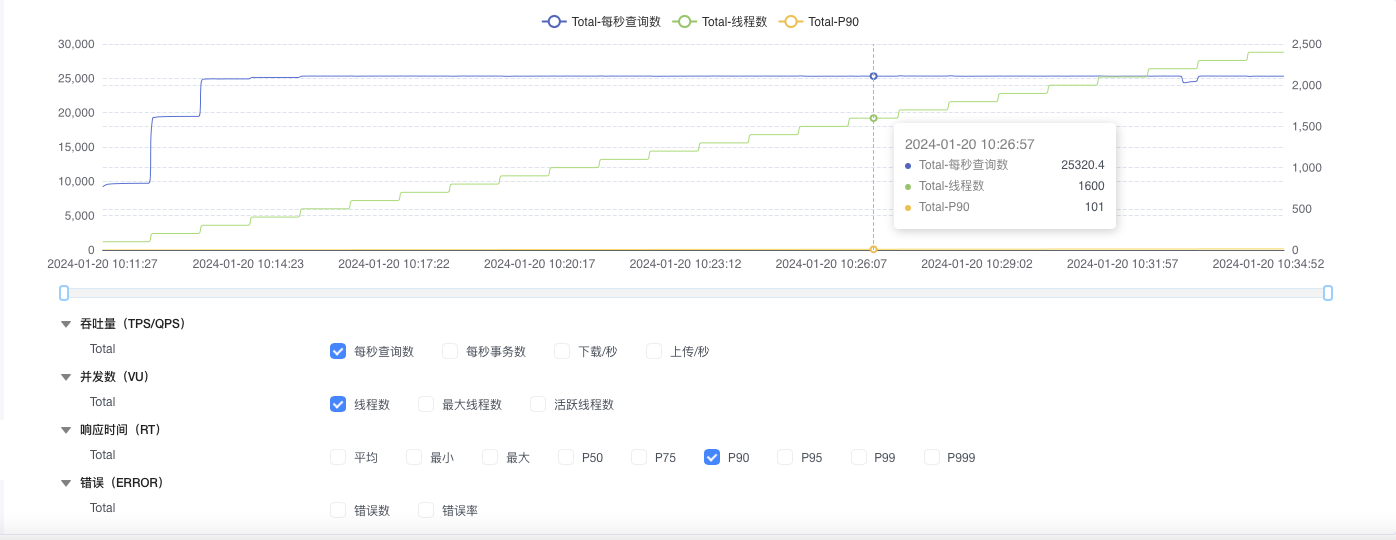
Task: Toggle the Total-线程数 legend series
Action: coord(720,21)
